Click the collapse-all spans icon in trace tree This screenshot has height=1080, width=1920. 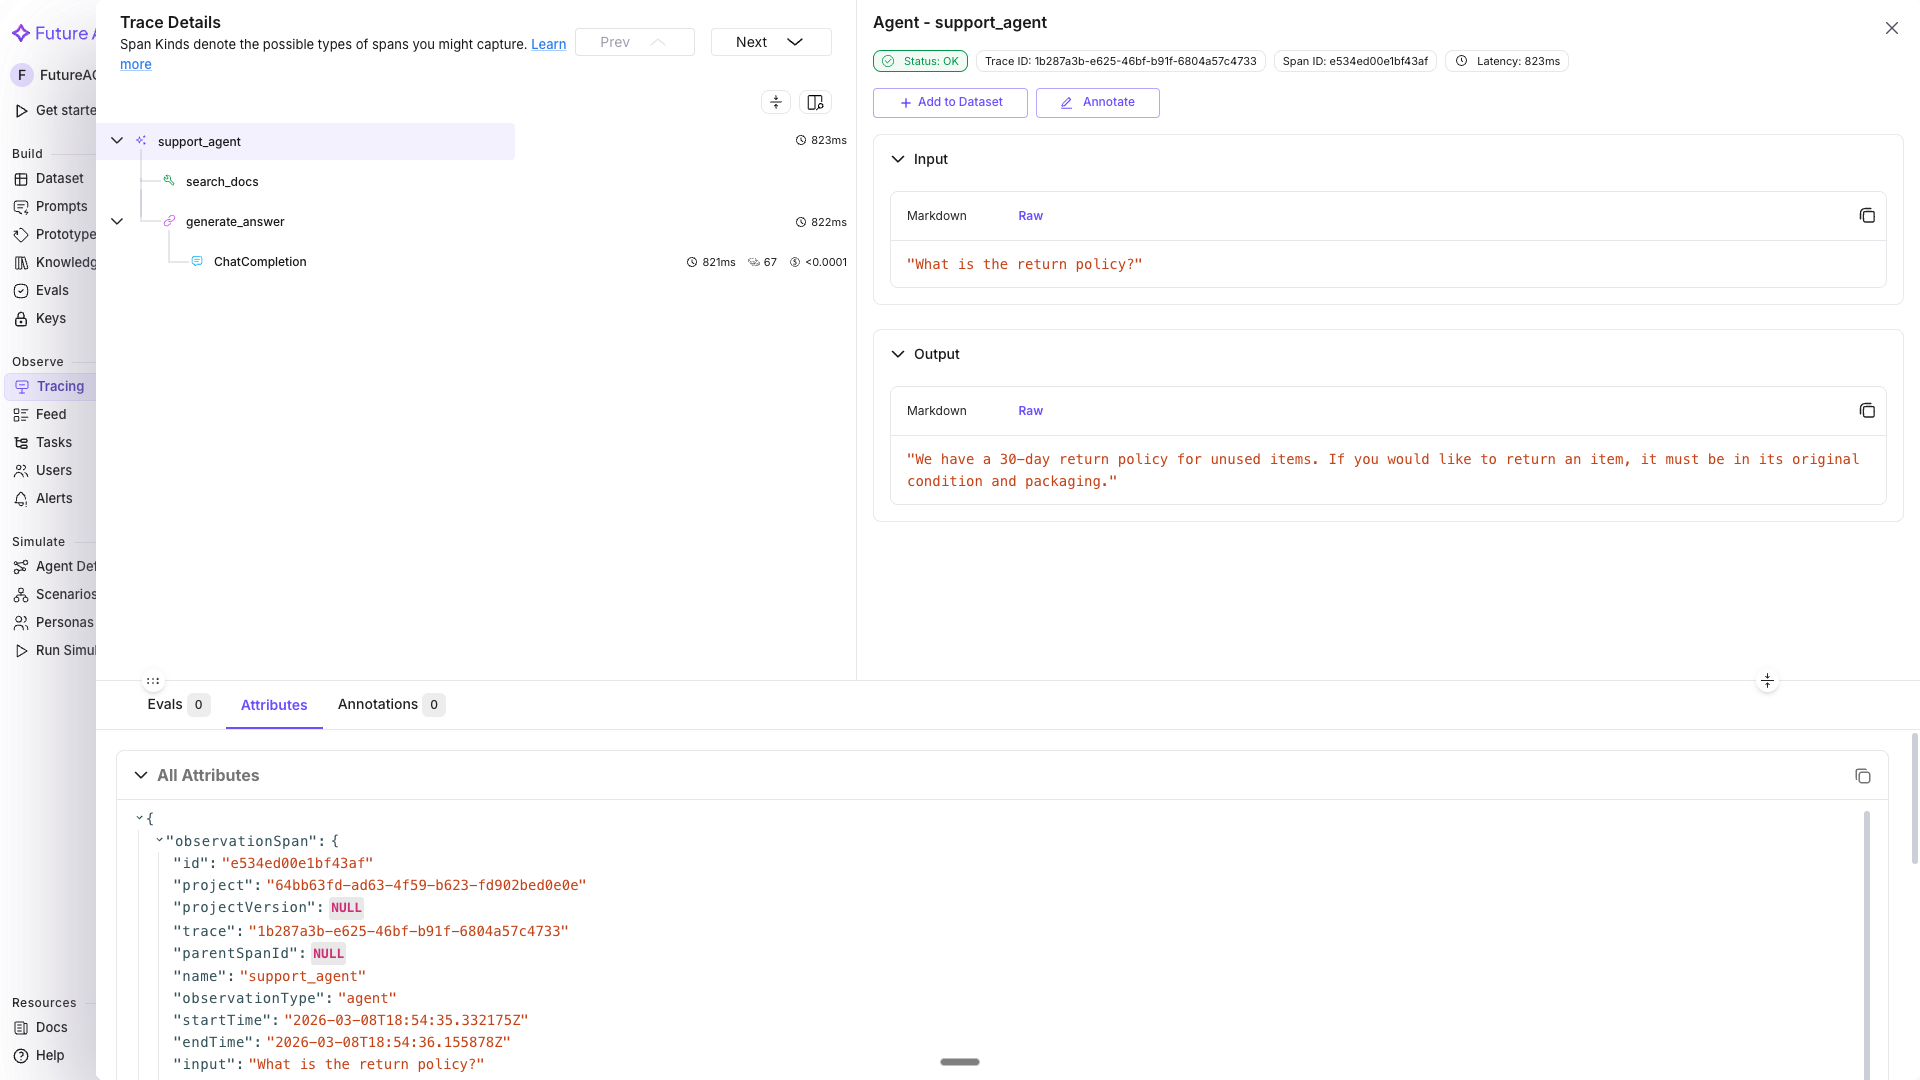[775, 102]
